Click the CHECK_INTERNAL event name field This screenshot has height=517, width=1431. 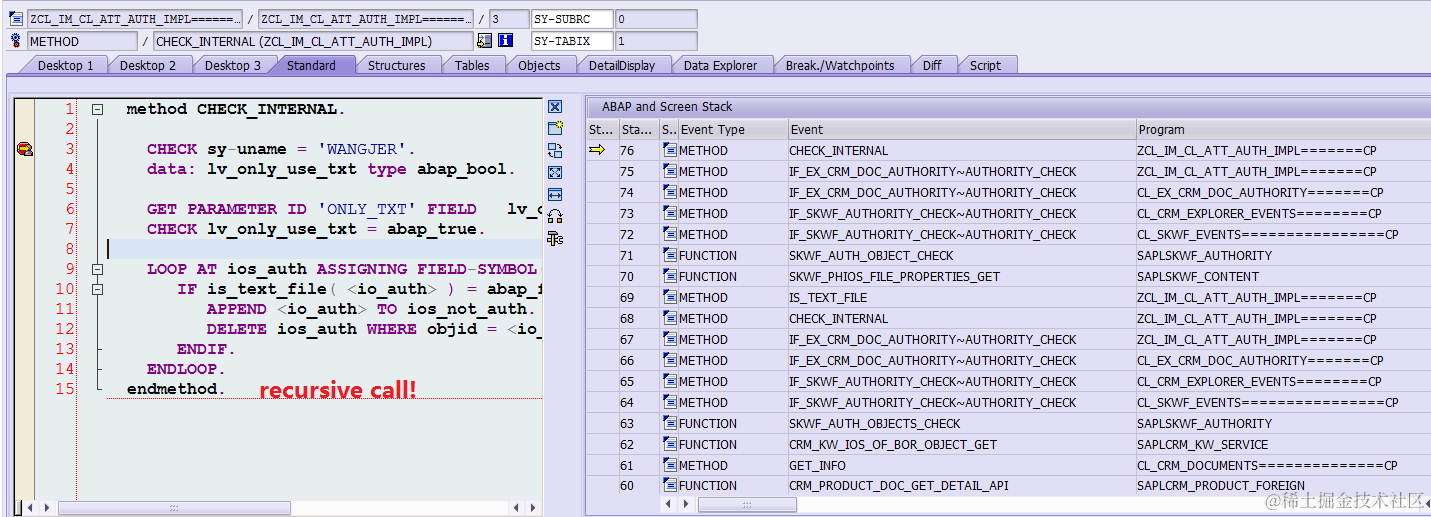pyautogui.click(x=313, y=41)
